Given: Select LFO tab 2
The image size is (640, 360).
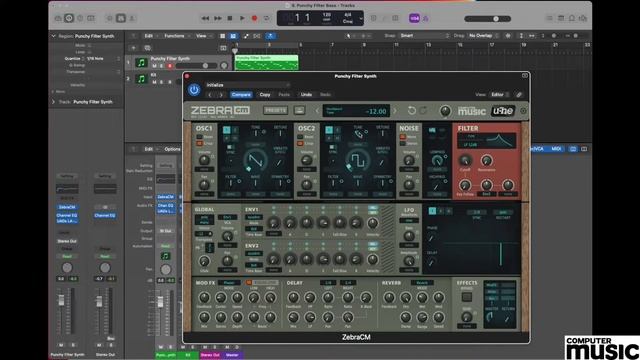Looking at the screenshot, I should click(x=441, y=211).
